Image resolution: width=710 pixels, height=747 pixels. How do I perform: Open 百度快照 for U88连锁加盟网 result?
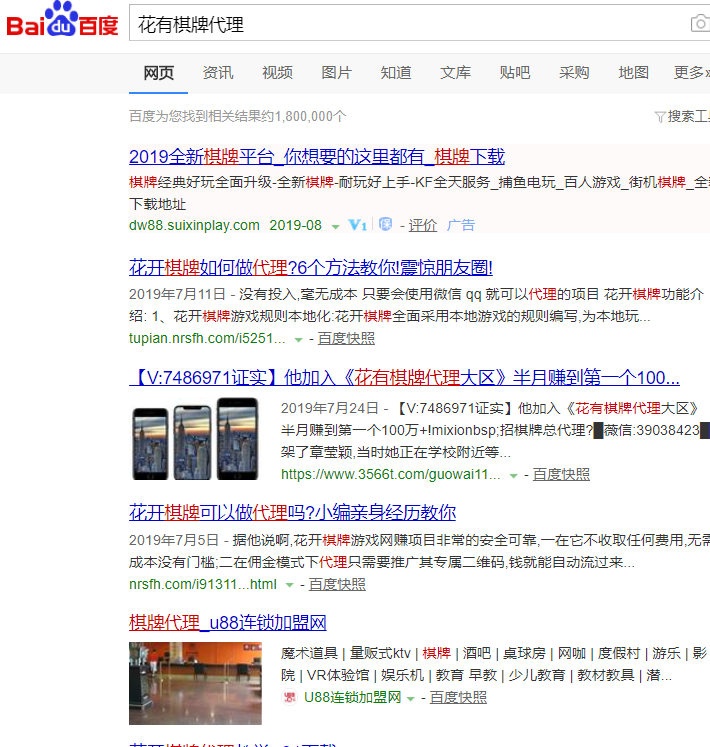pyautogui.click(x=458, y=698)
